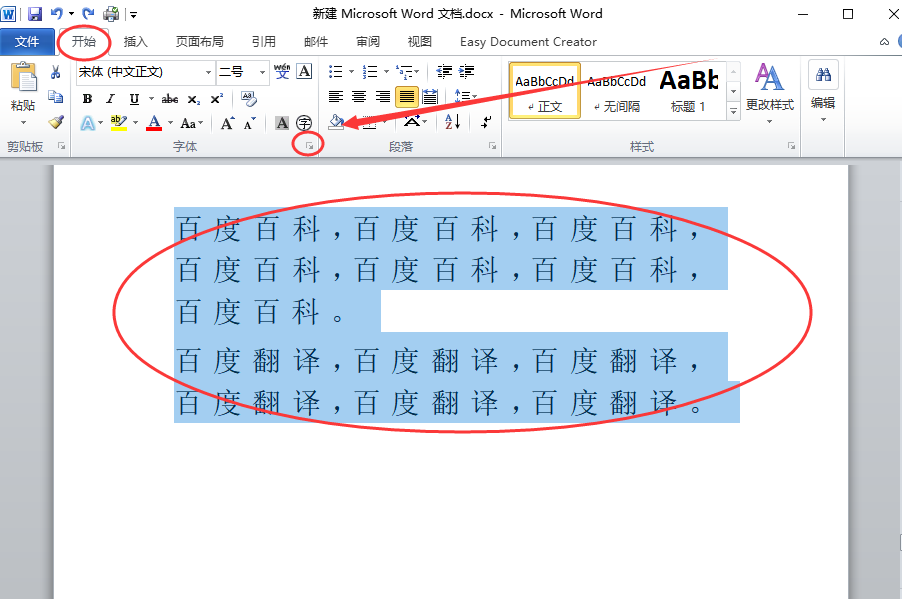The width and height of the screenshot is (902, 599).
Task: Show or hide paragraph marks icon
Action: [x=486, y=121]
